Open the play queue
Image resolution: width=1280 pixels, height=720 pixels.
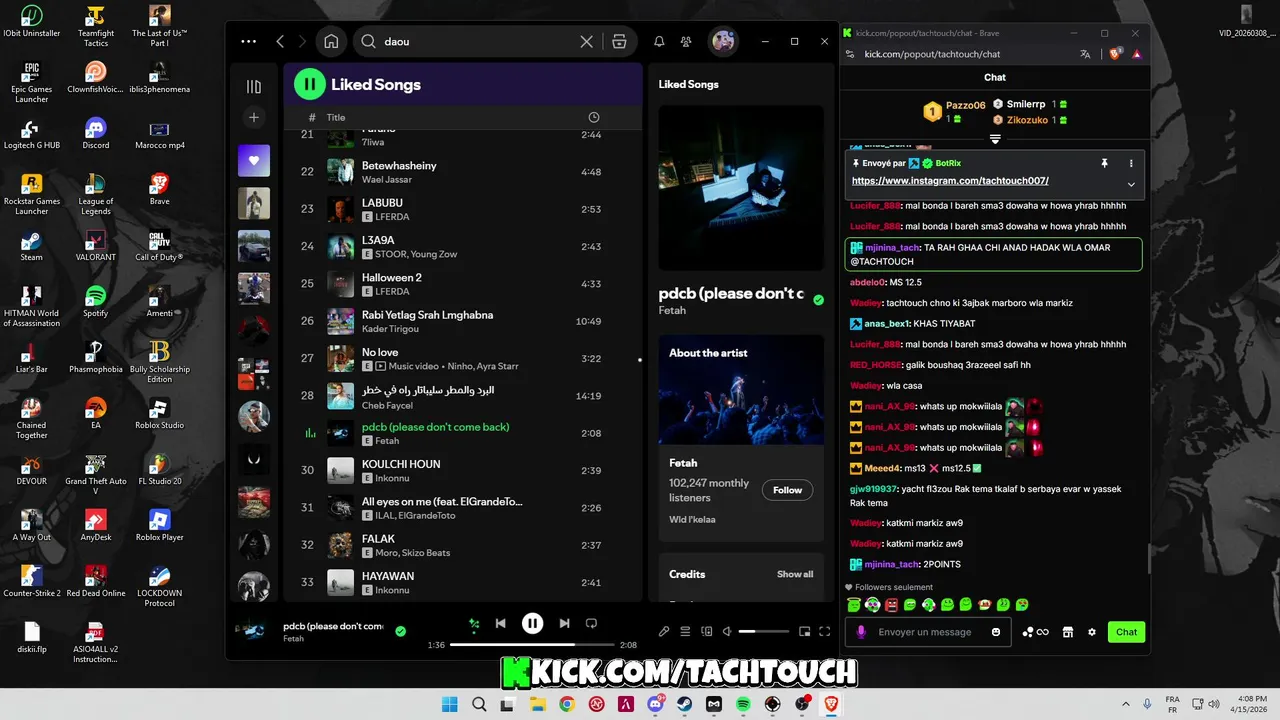pyautogui.click(x=685, y=631)
